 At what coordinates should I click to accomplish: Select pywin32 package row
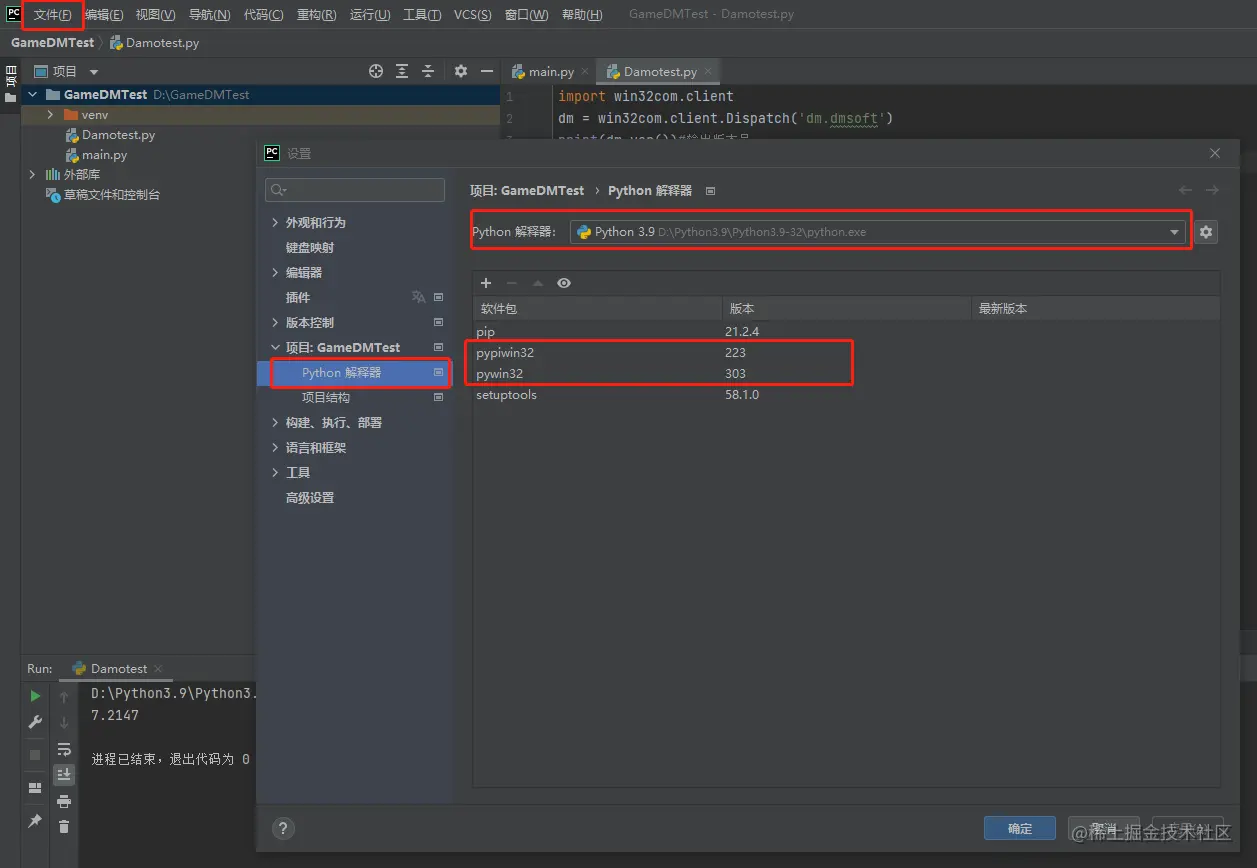(846, 373)
